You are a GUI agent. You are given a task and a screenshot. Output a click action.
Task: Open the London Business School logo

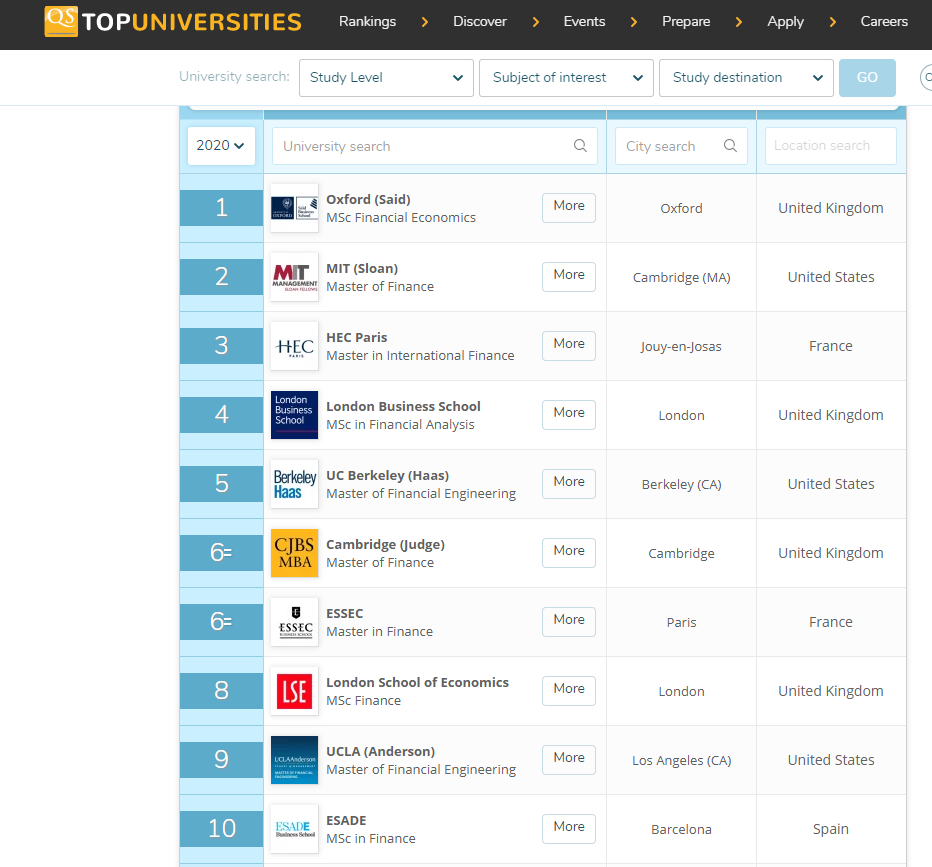coord(294,415)
